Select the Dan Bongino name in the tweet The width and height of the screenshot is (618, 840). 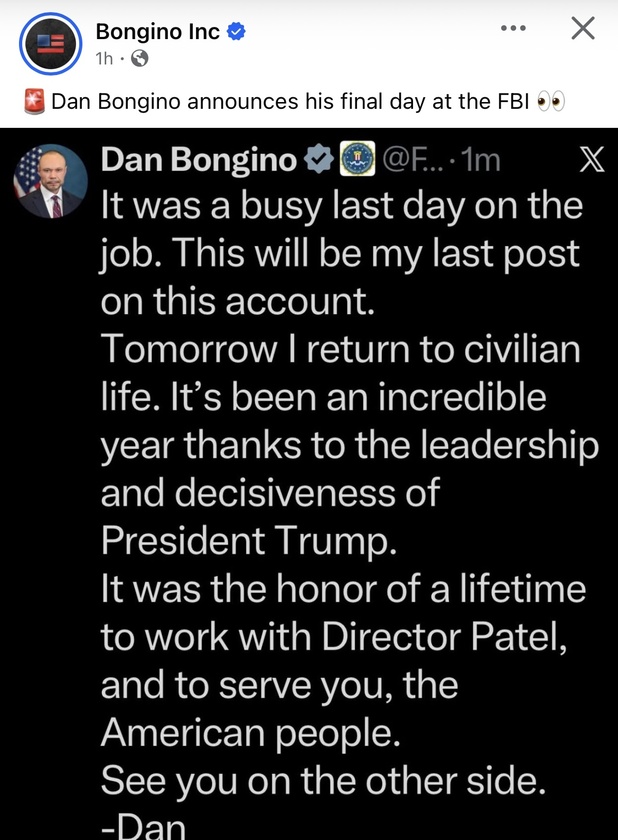[199, 159]
